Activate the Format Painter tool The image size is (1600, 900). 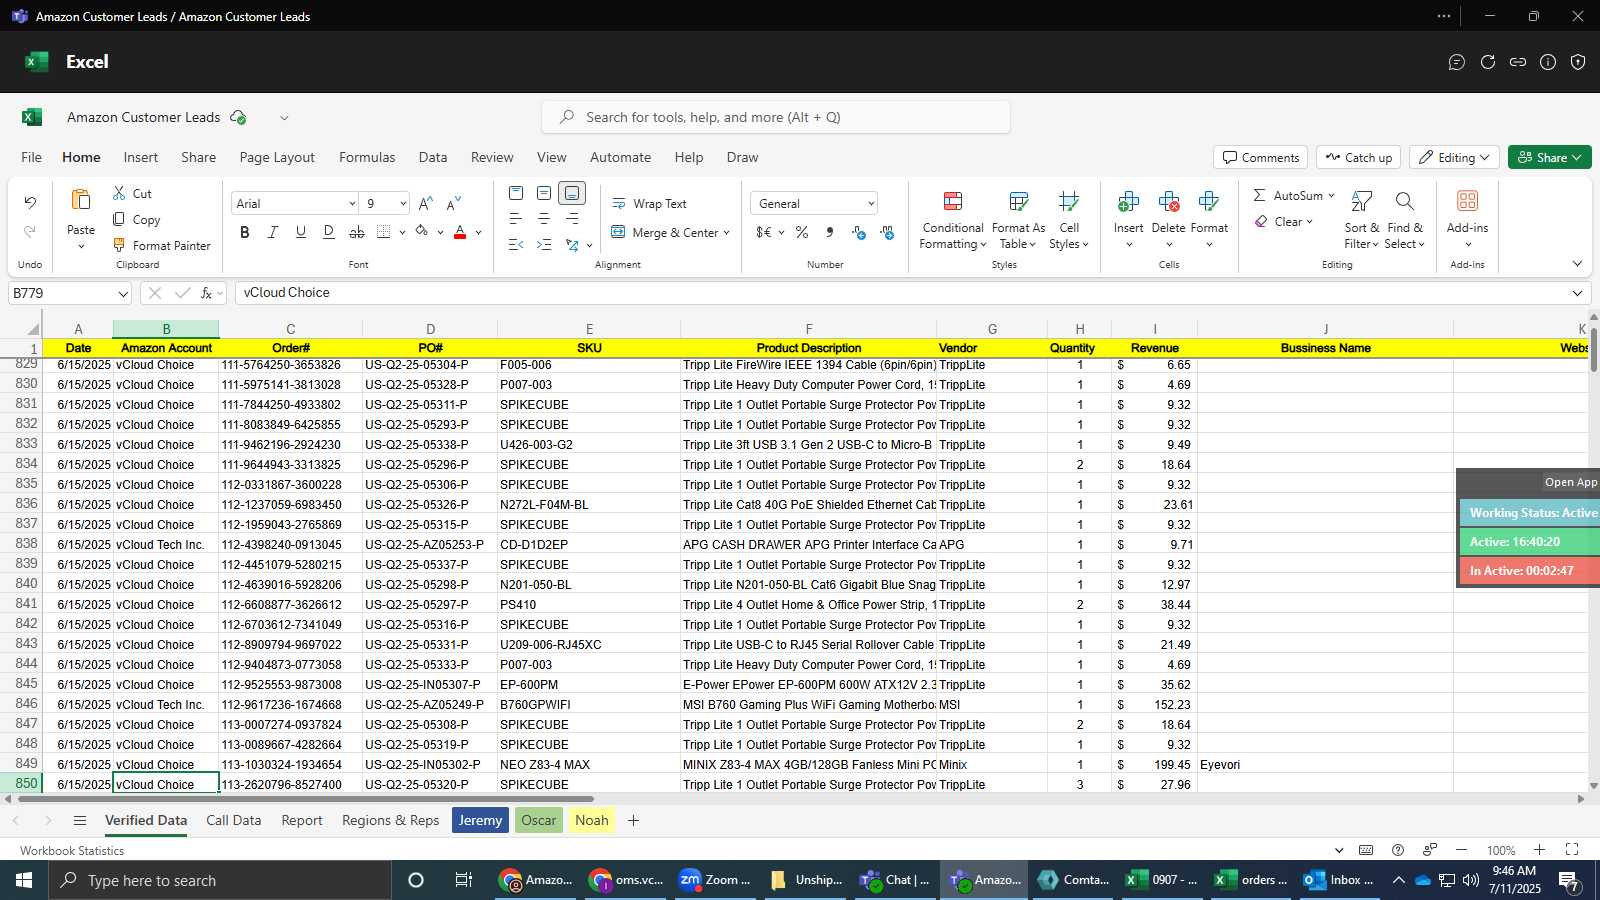161,245
